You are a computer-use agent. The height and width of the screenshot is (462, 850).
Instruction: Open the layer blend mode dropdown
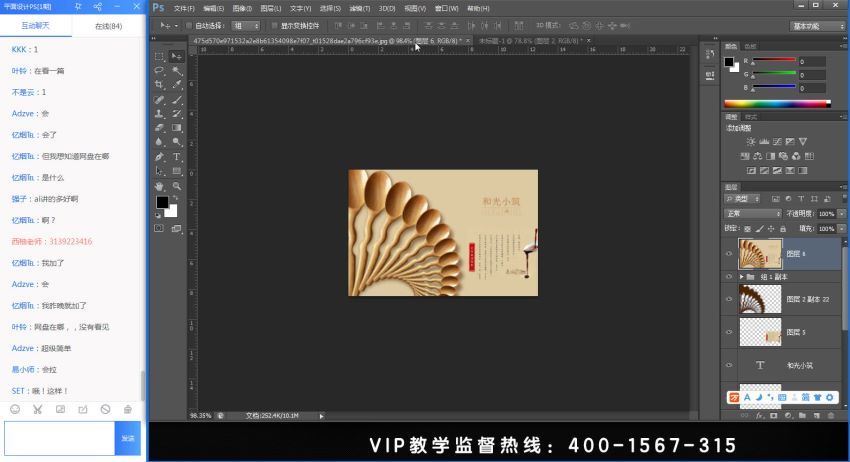tap(753, 214)
